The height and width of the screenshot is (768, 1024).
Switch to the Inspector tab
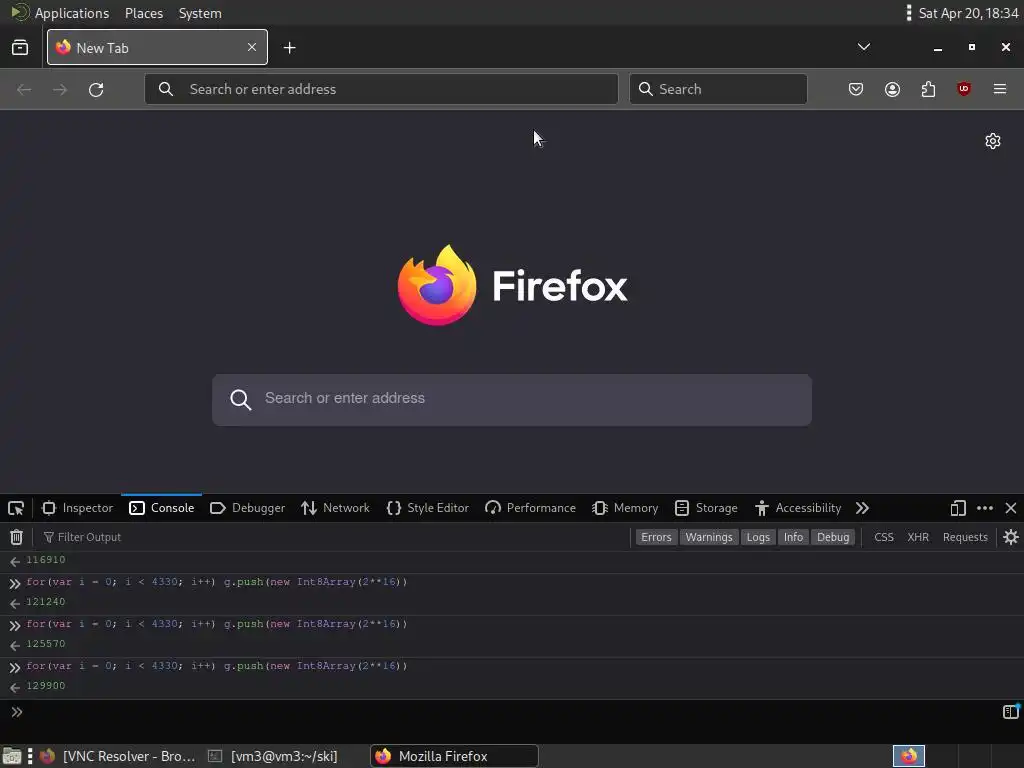(x=78, y=508)
